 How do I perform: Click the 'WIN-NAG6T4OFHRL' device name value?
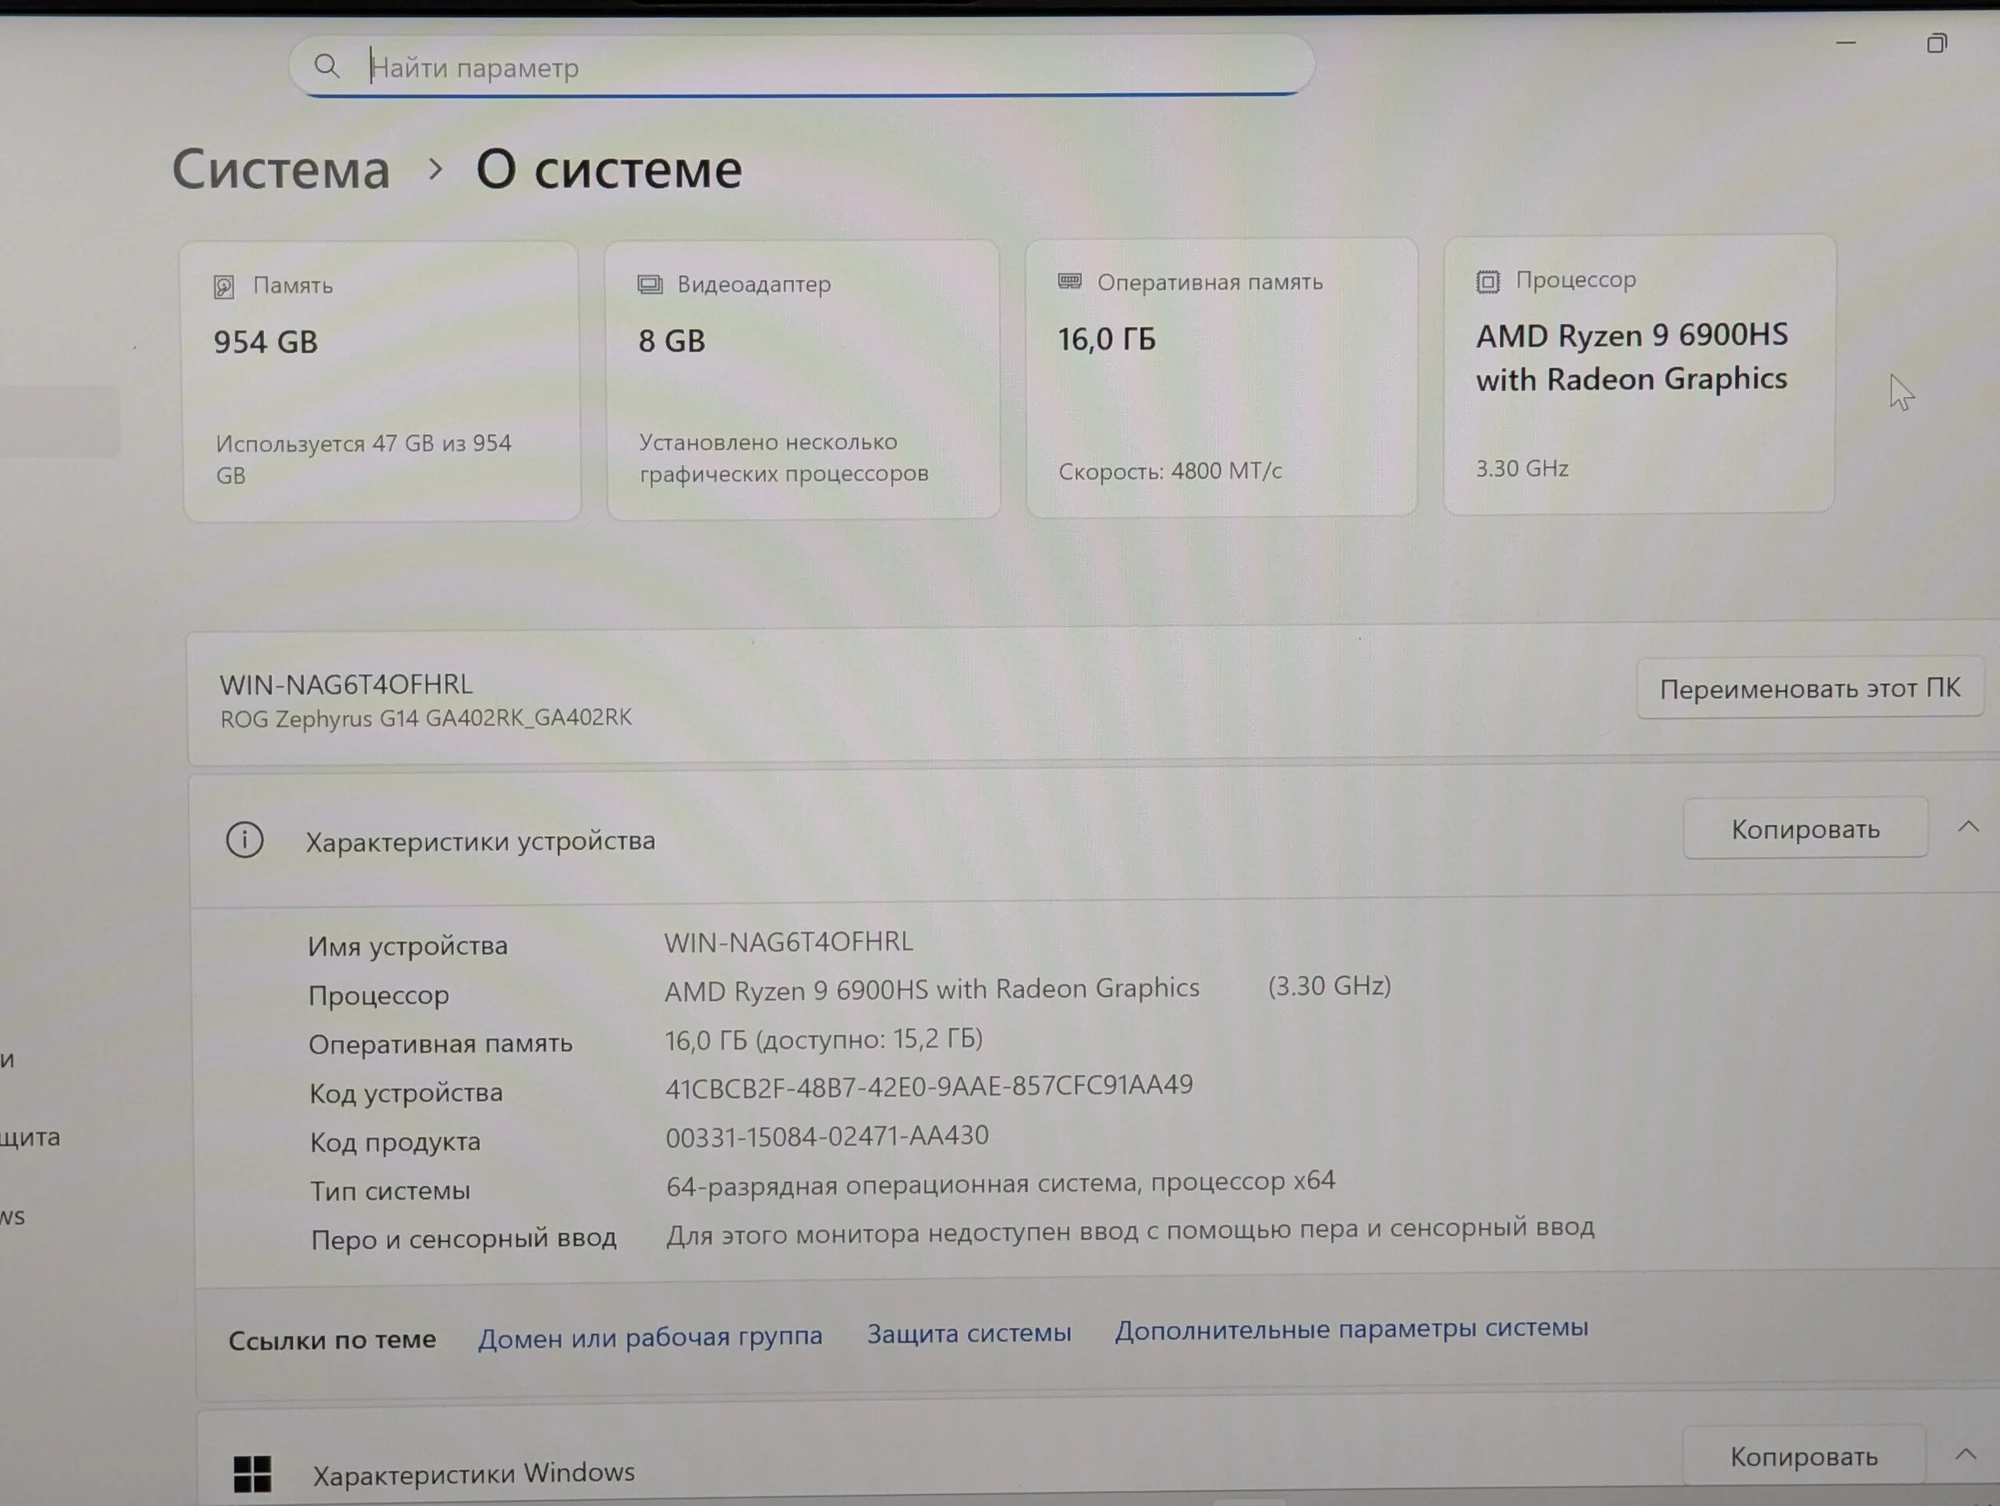(x=788, y=941)
